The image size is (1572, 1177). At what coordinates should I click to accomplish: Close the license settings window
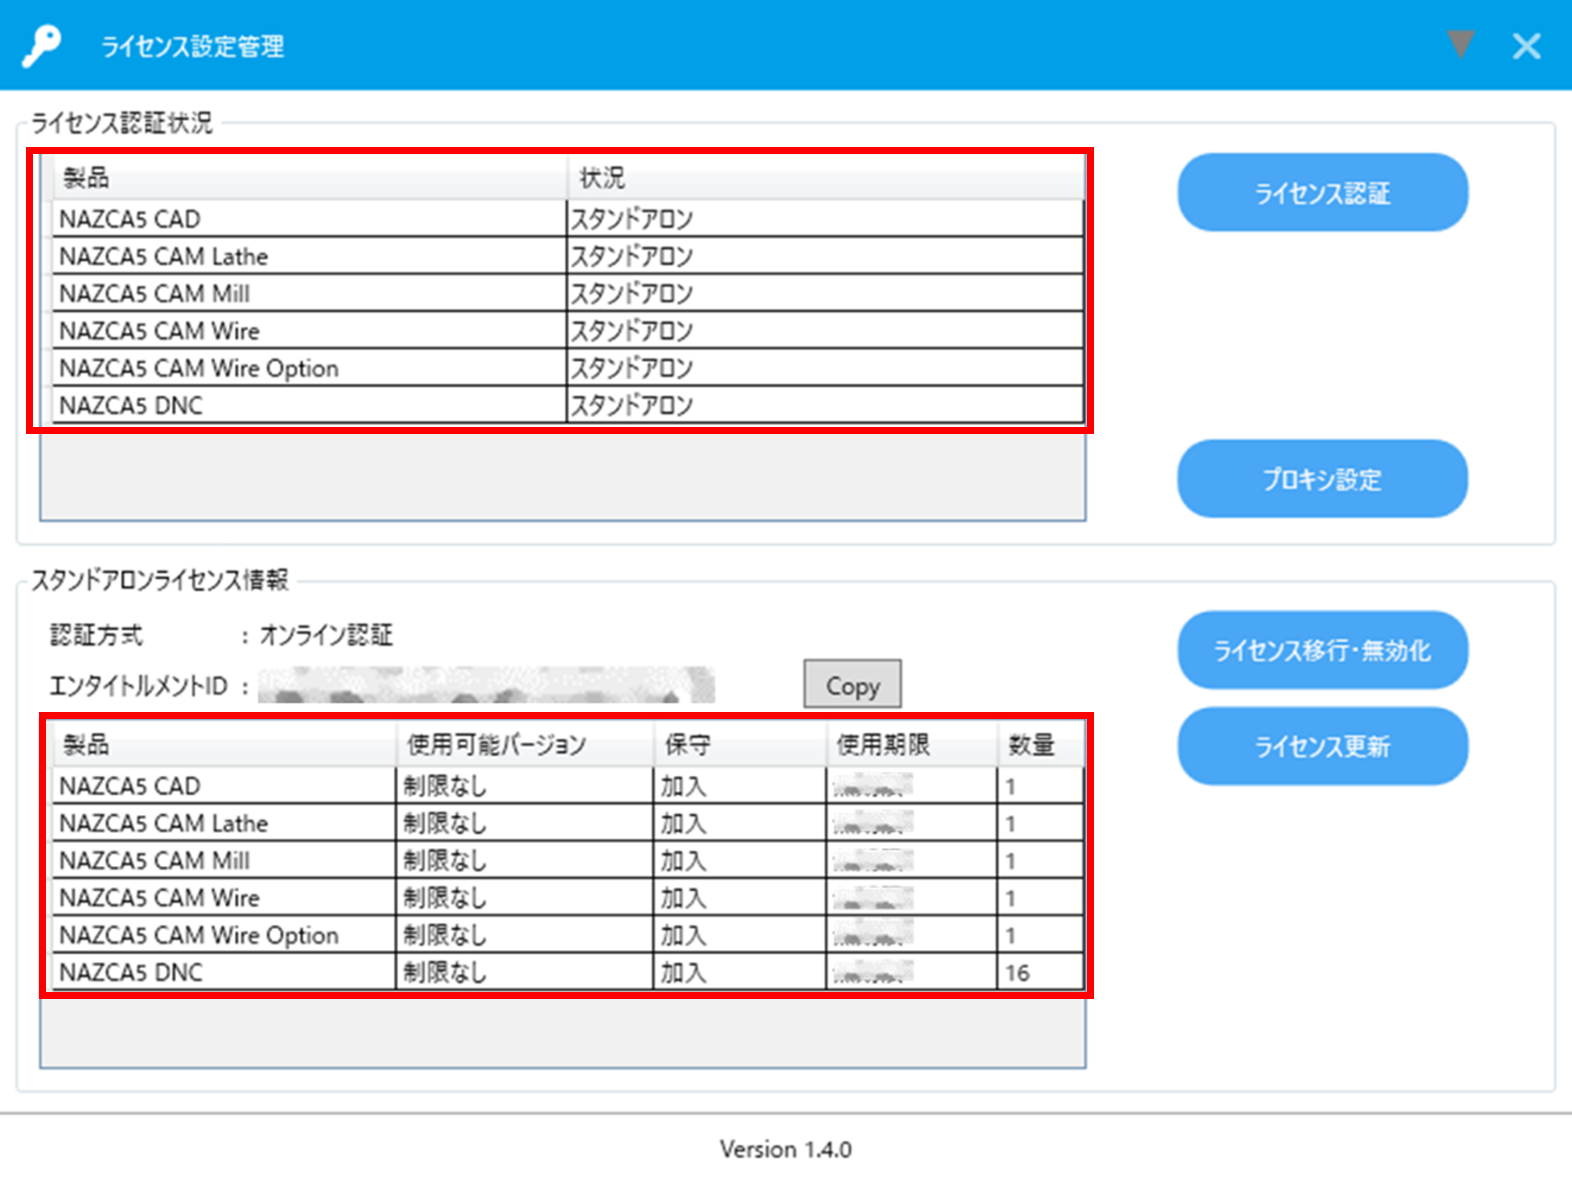pos(1526,46)
